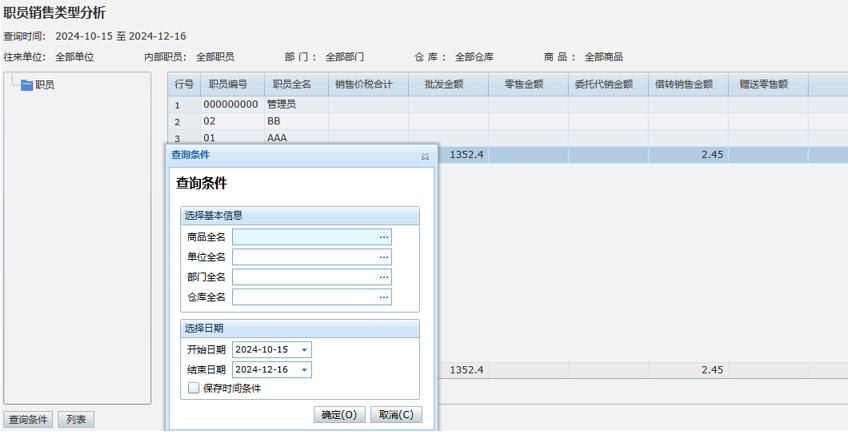Click the 商品全名 input field
Image resolution: width=848 pixels, height=432 pixels.
tap(304, 237)
